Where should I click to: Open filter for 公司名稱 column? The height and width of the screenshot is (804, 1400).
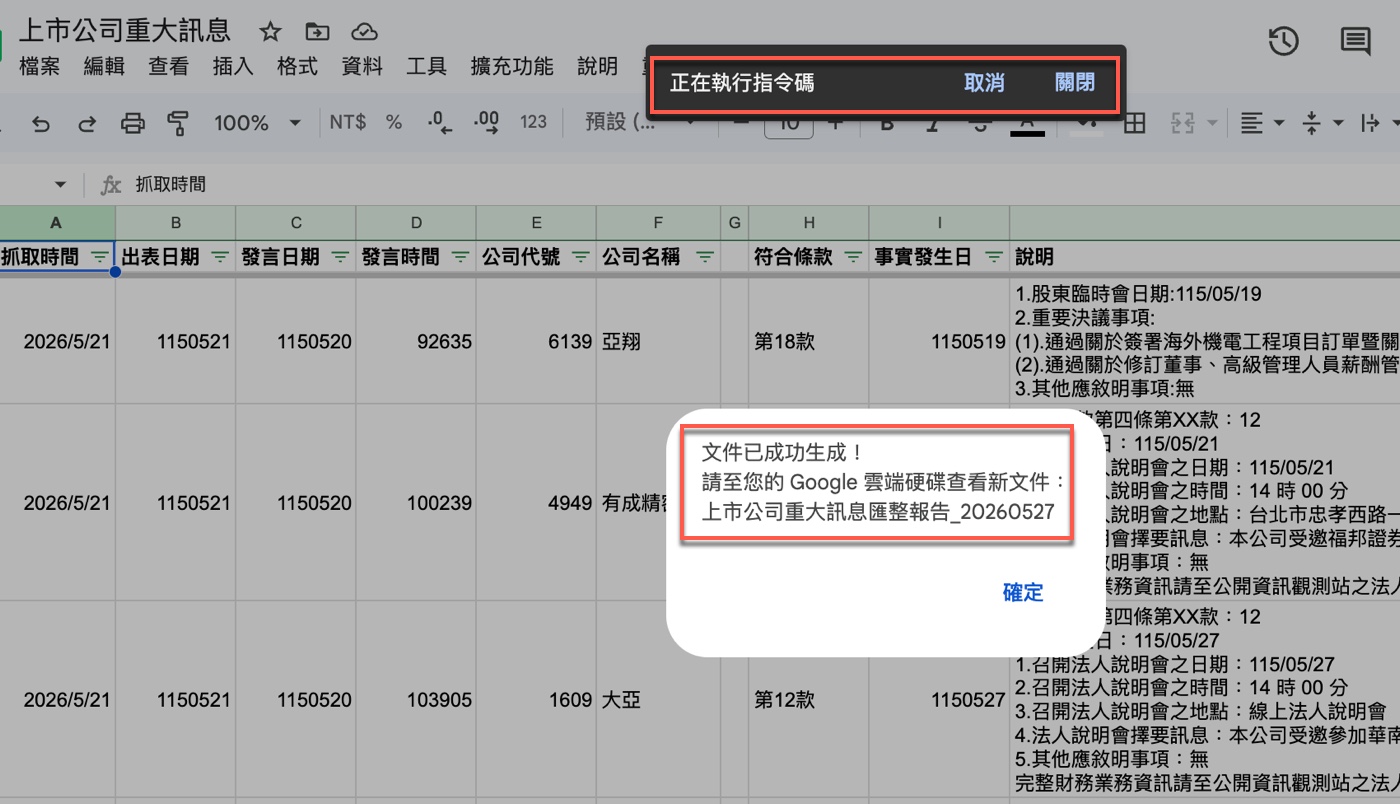705,258
